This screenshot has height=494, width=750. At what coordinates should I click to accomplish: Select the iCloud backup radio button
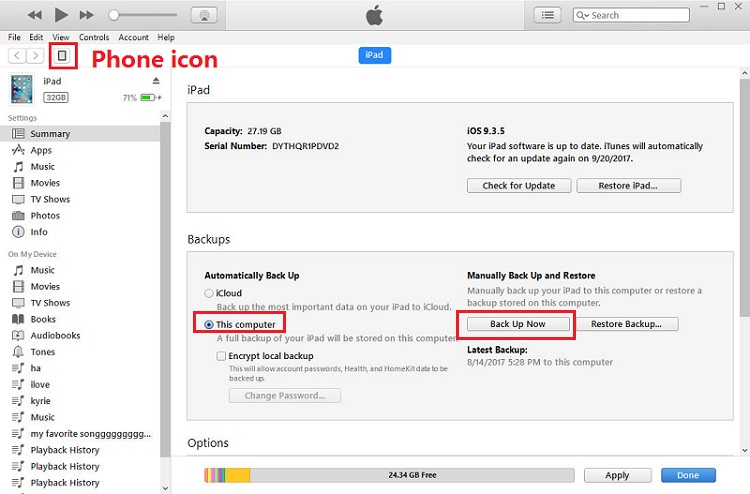pos(209,293)
